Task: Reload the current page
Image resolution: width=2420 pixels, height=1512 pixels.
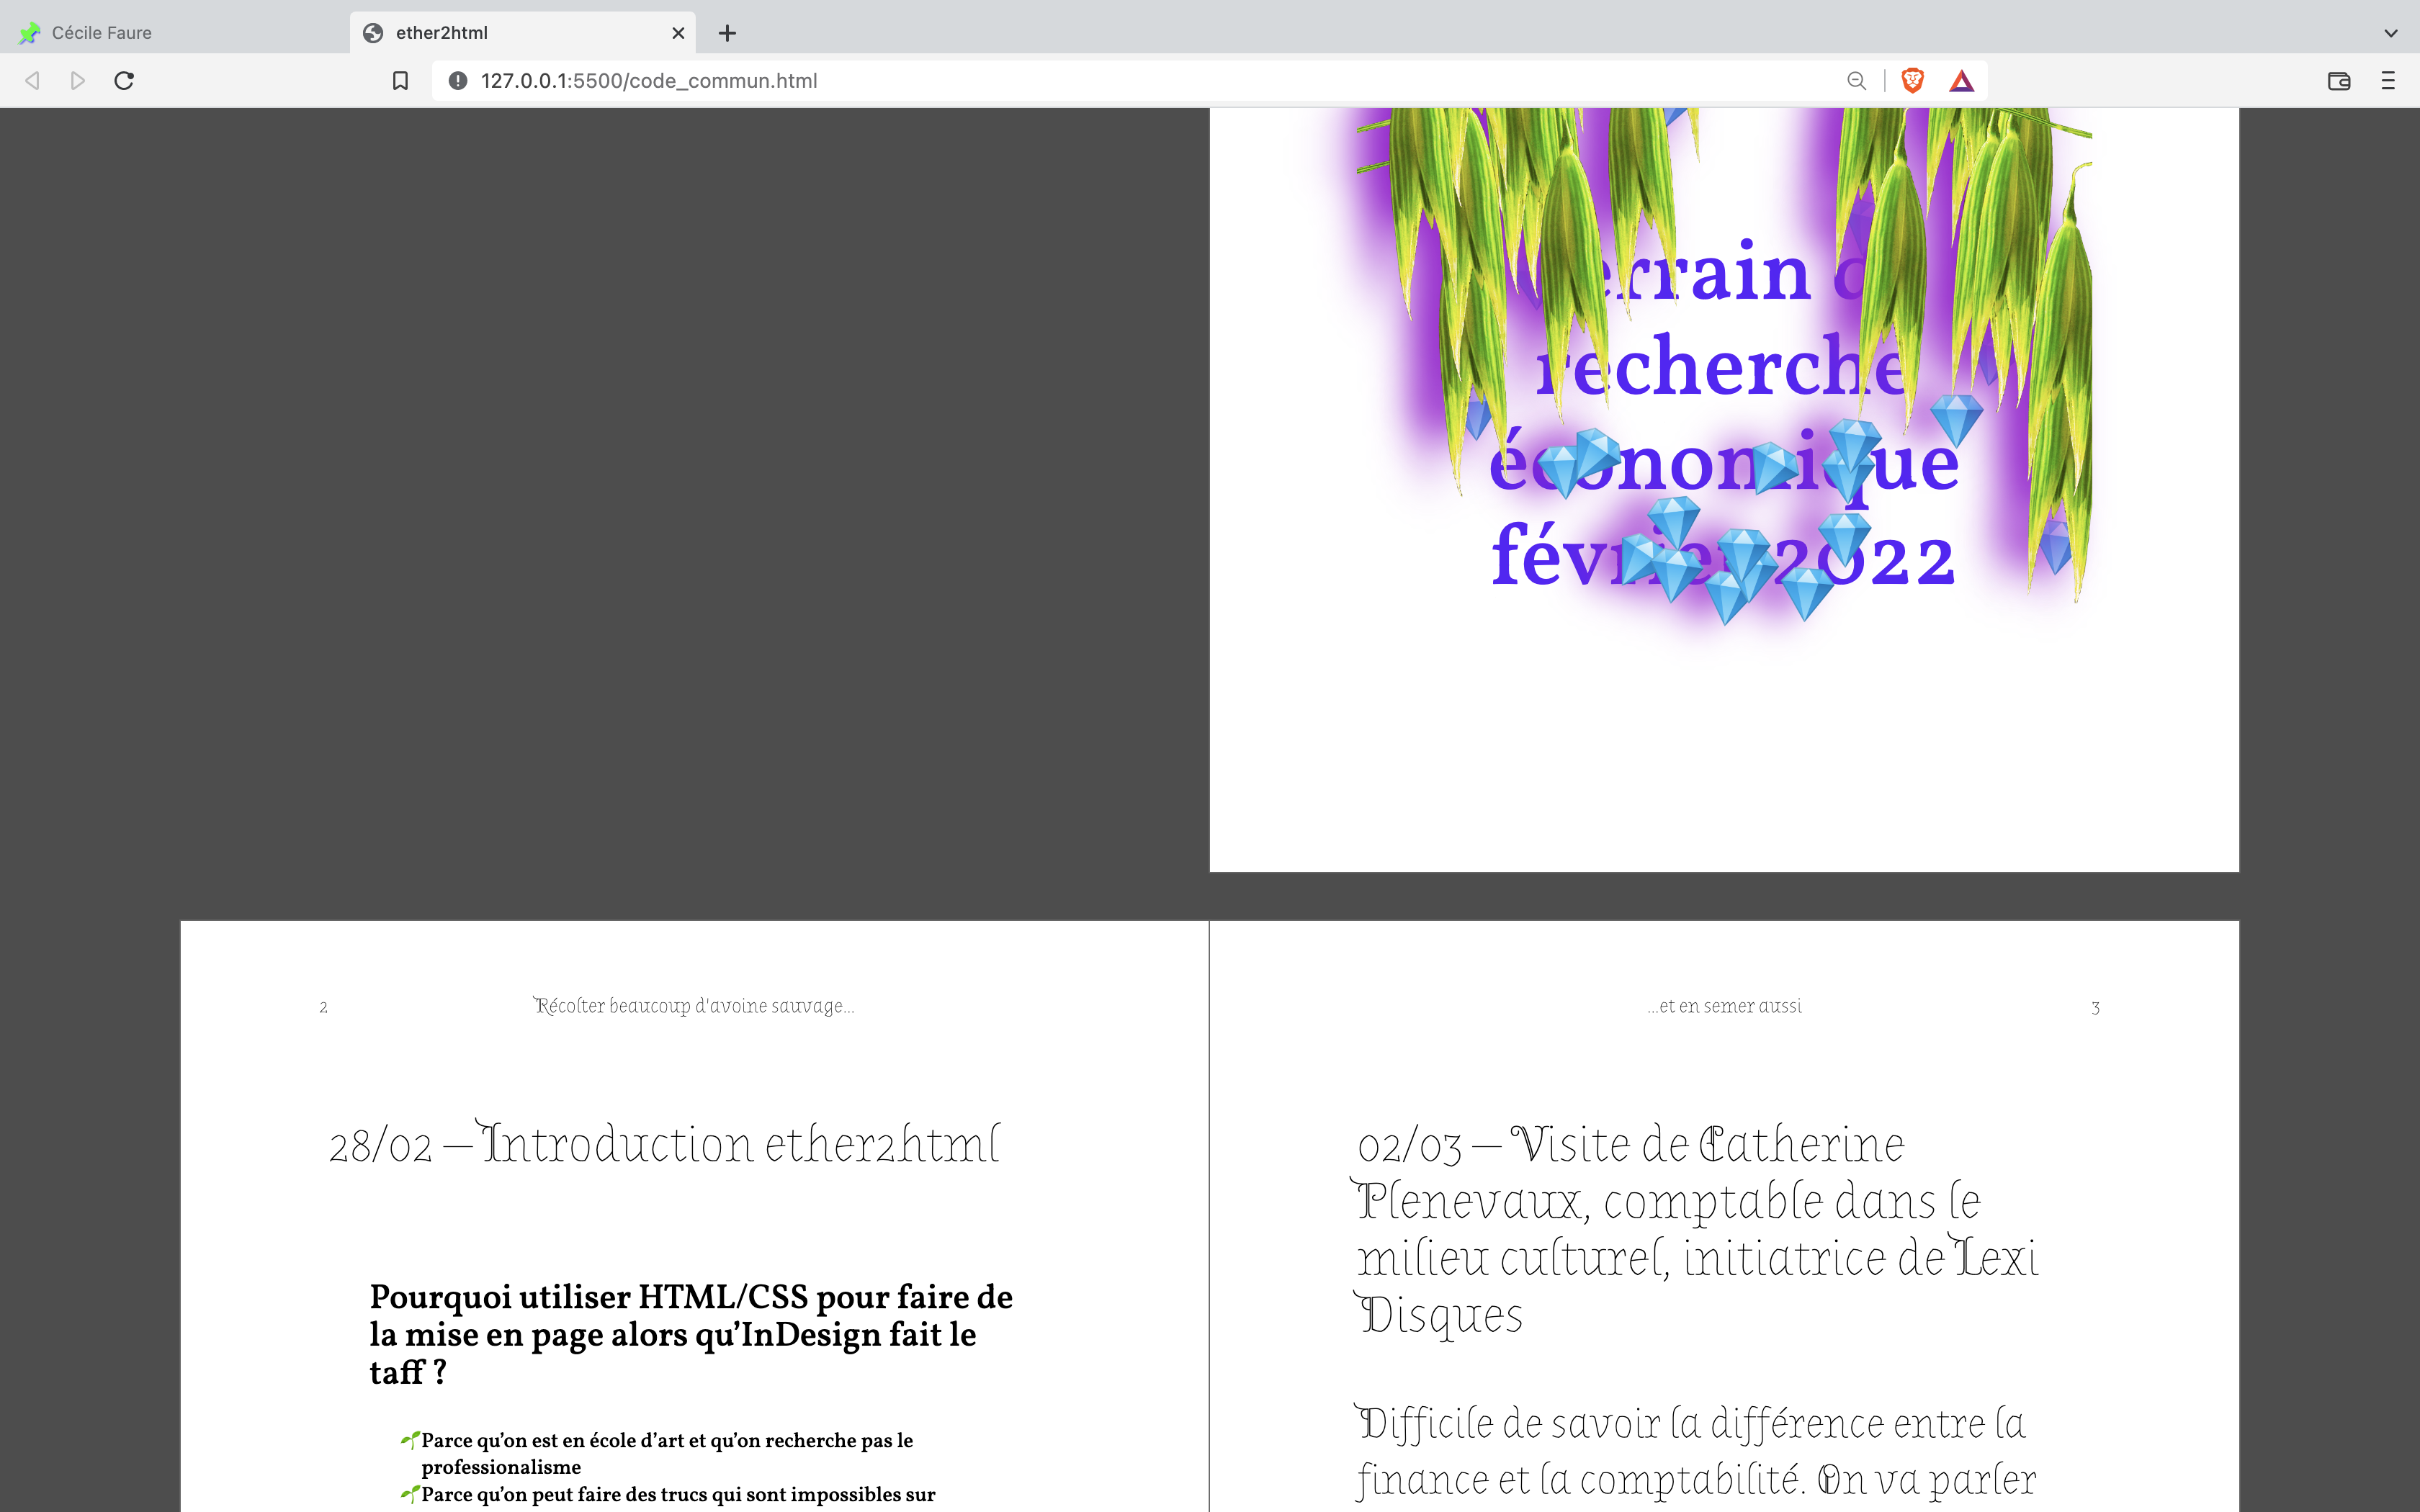Action: [124, 81]
